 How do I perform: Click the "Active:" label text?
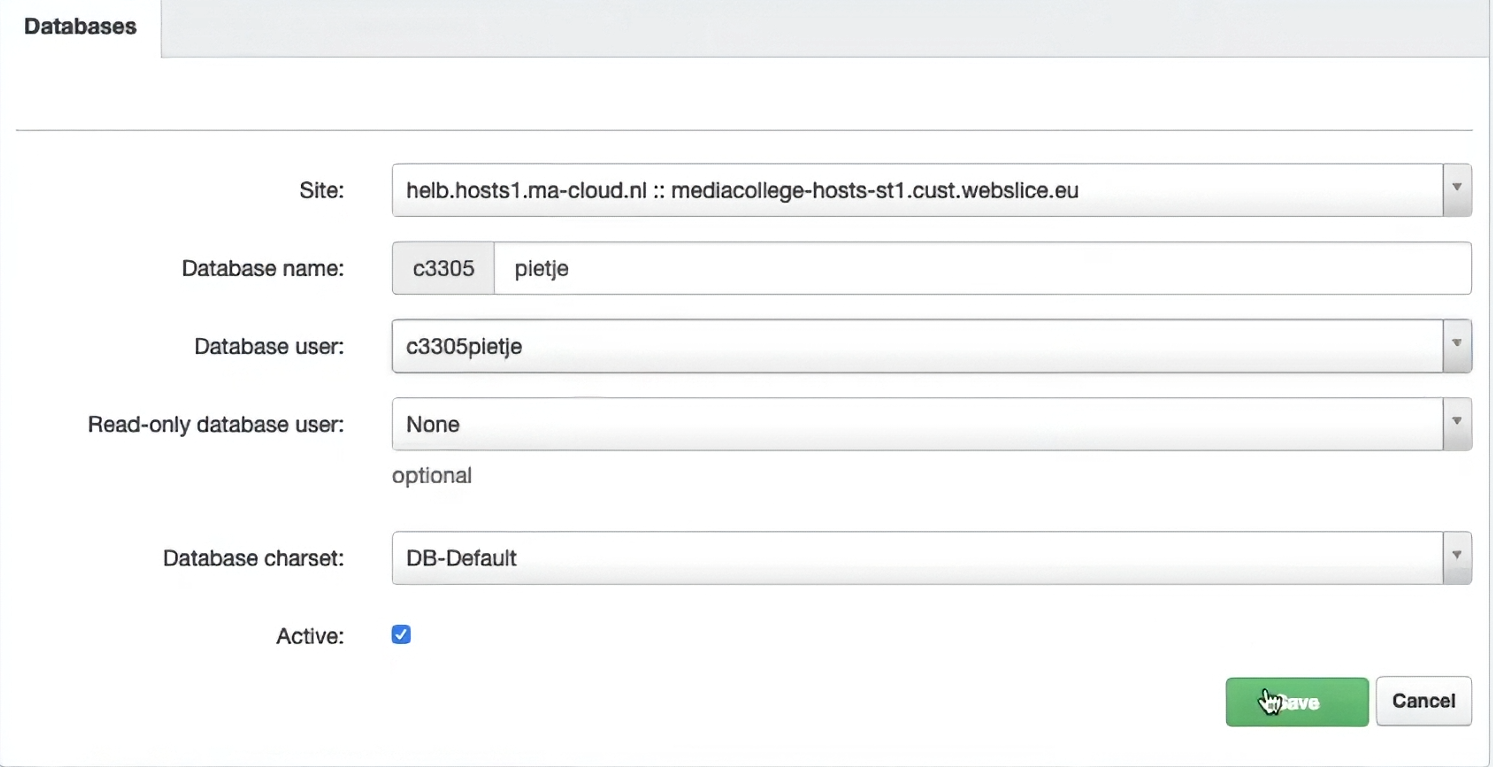click(310, 635)
